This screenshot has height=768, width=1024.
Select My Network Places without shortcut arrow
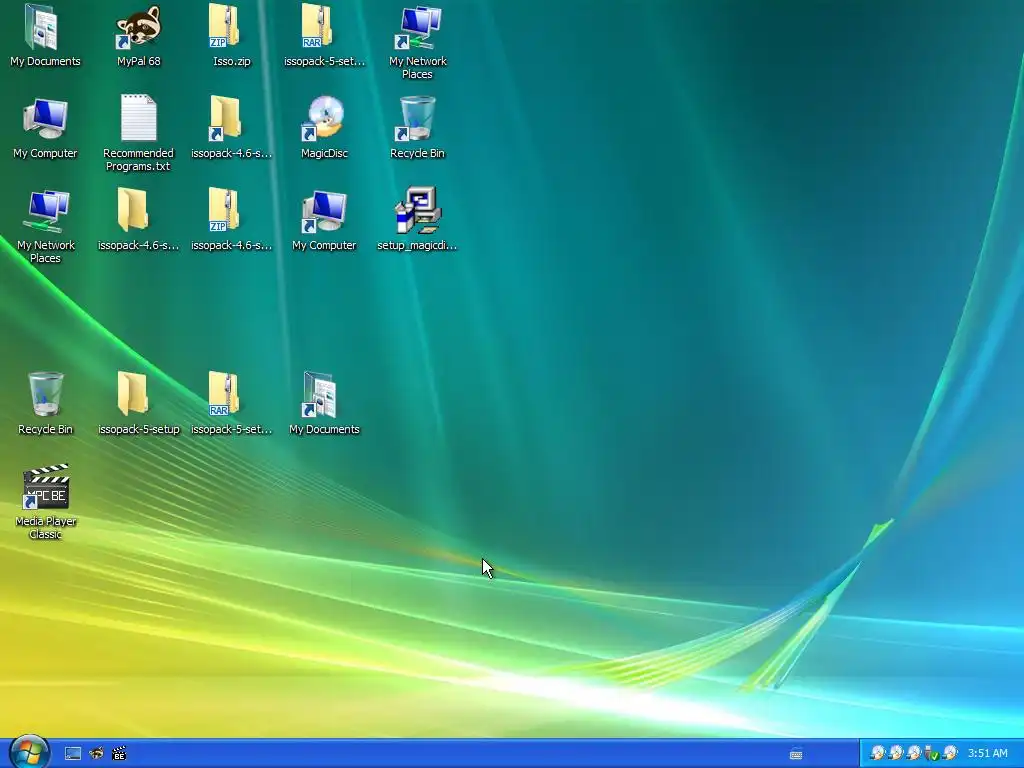tap(46, 227)
